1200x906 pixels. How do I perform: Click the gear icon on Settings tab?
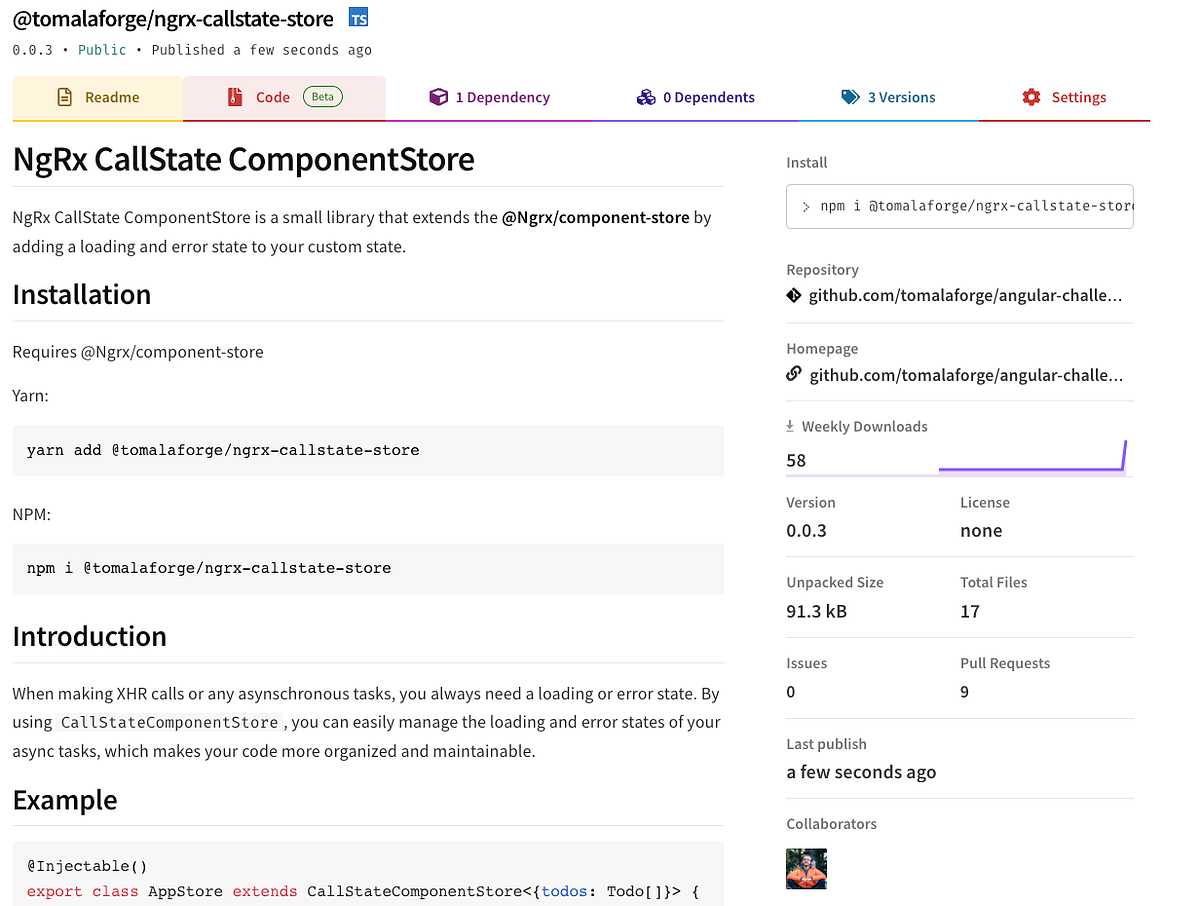(1031, 97)
